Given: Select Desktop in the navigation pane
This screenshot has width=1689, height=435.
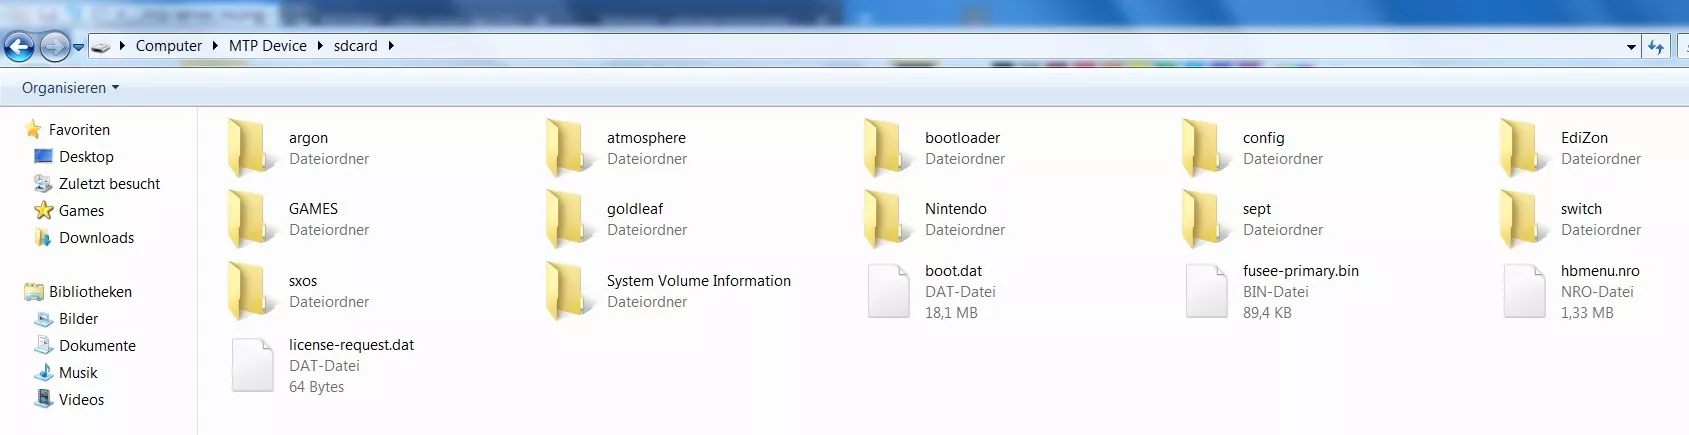Looking at the screenshot, I should click(x=86, y=157).
